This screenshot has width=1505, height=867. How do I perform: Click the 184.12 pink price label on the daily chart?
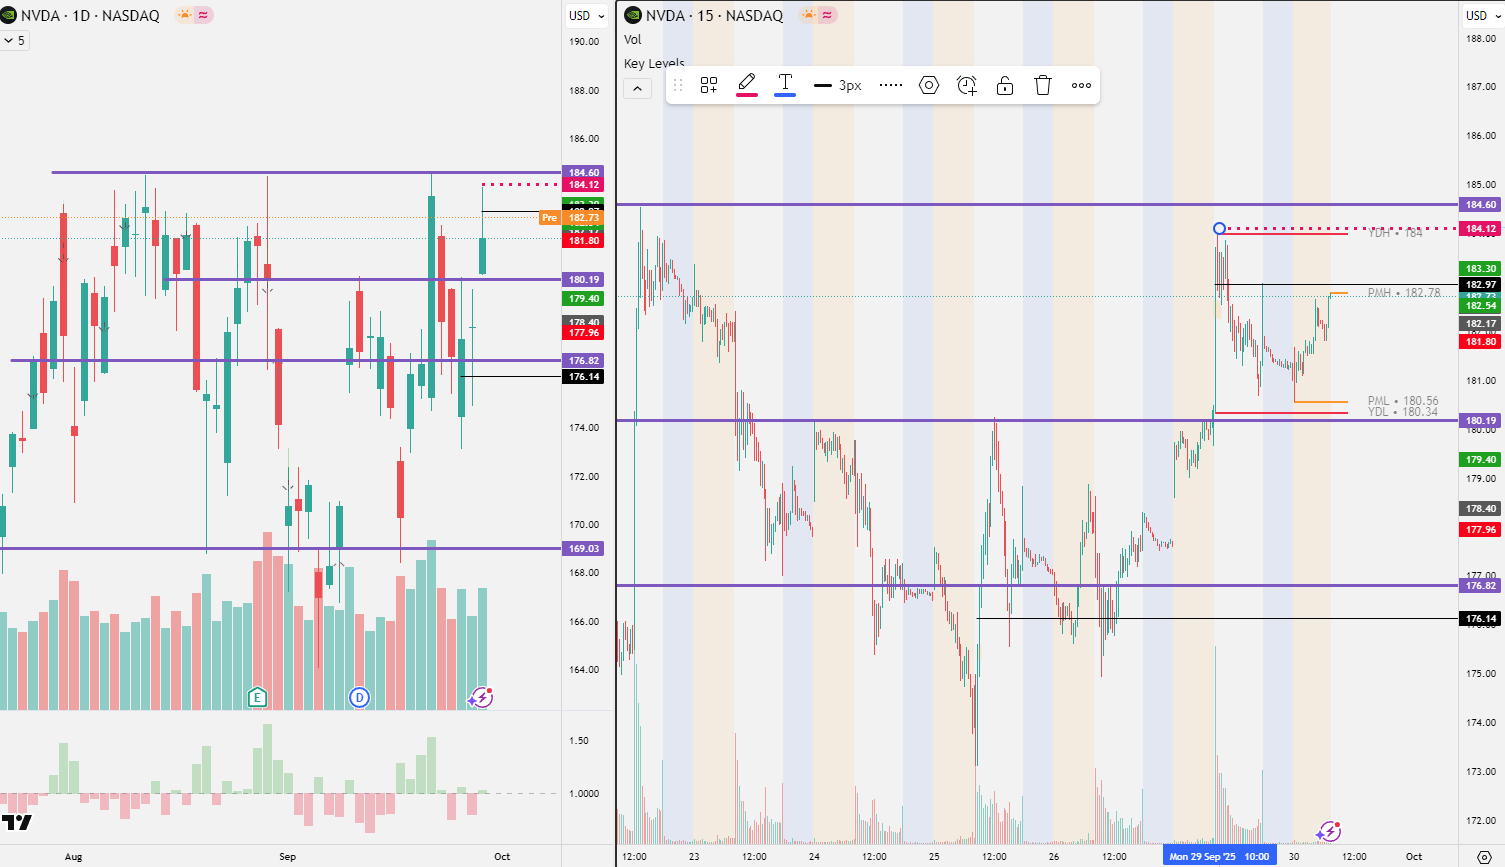point(584,185)
